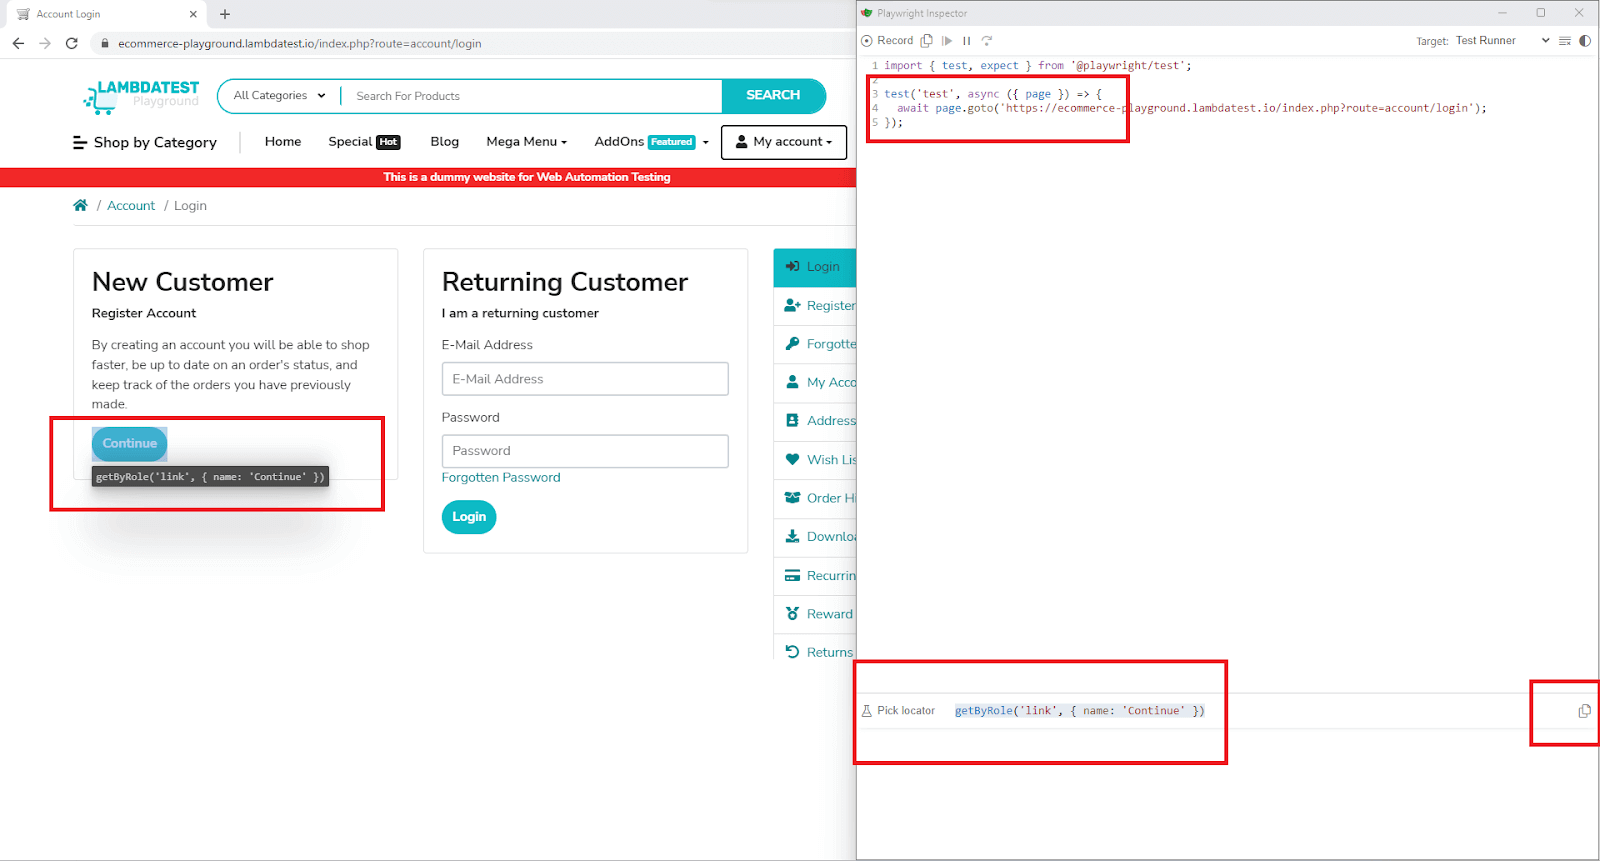Open Shop by Category menu
The image size is (1600, 861).
click(145, 143)
